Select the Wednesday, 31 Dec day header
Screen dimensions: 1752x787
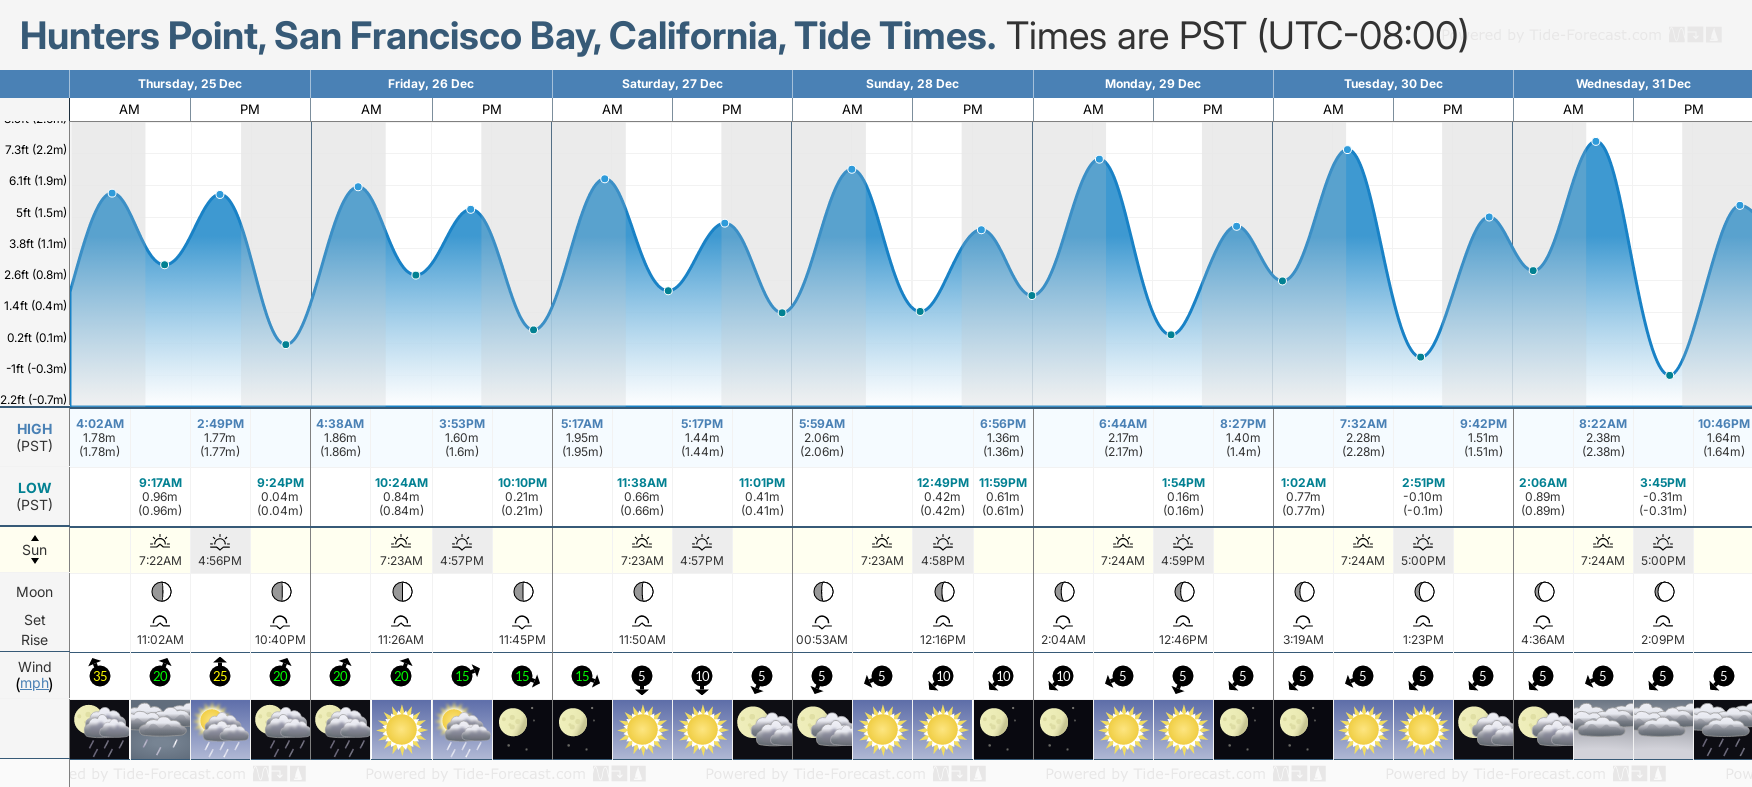pyautogui.click(x=1632, y=84)
